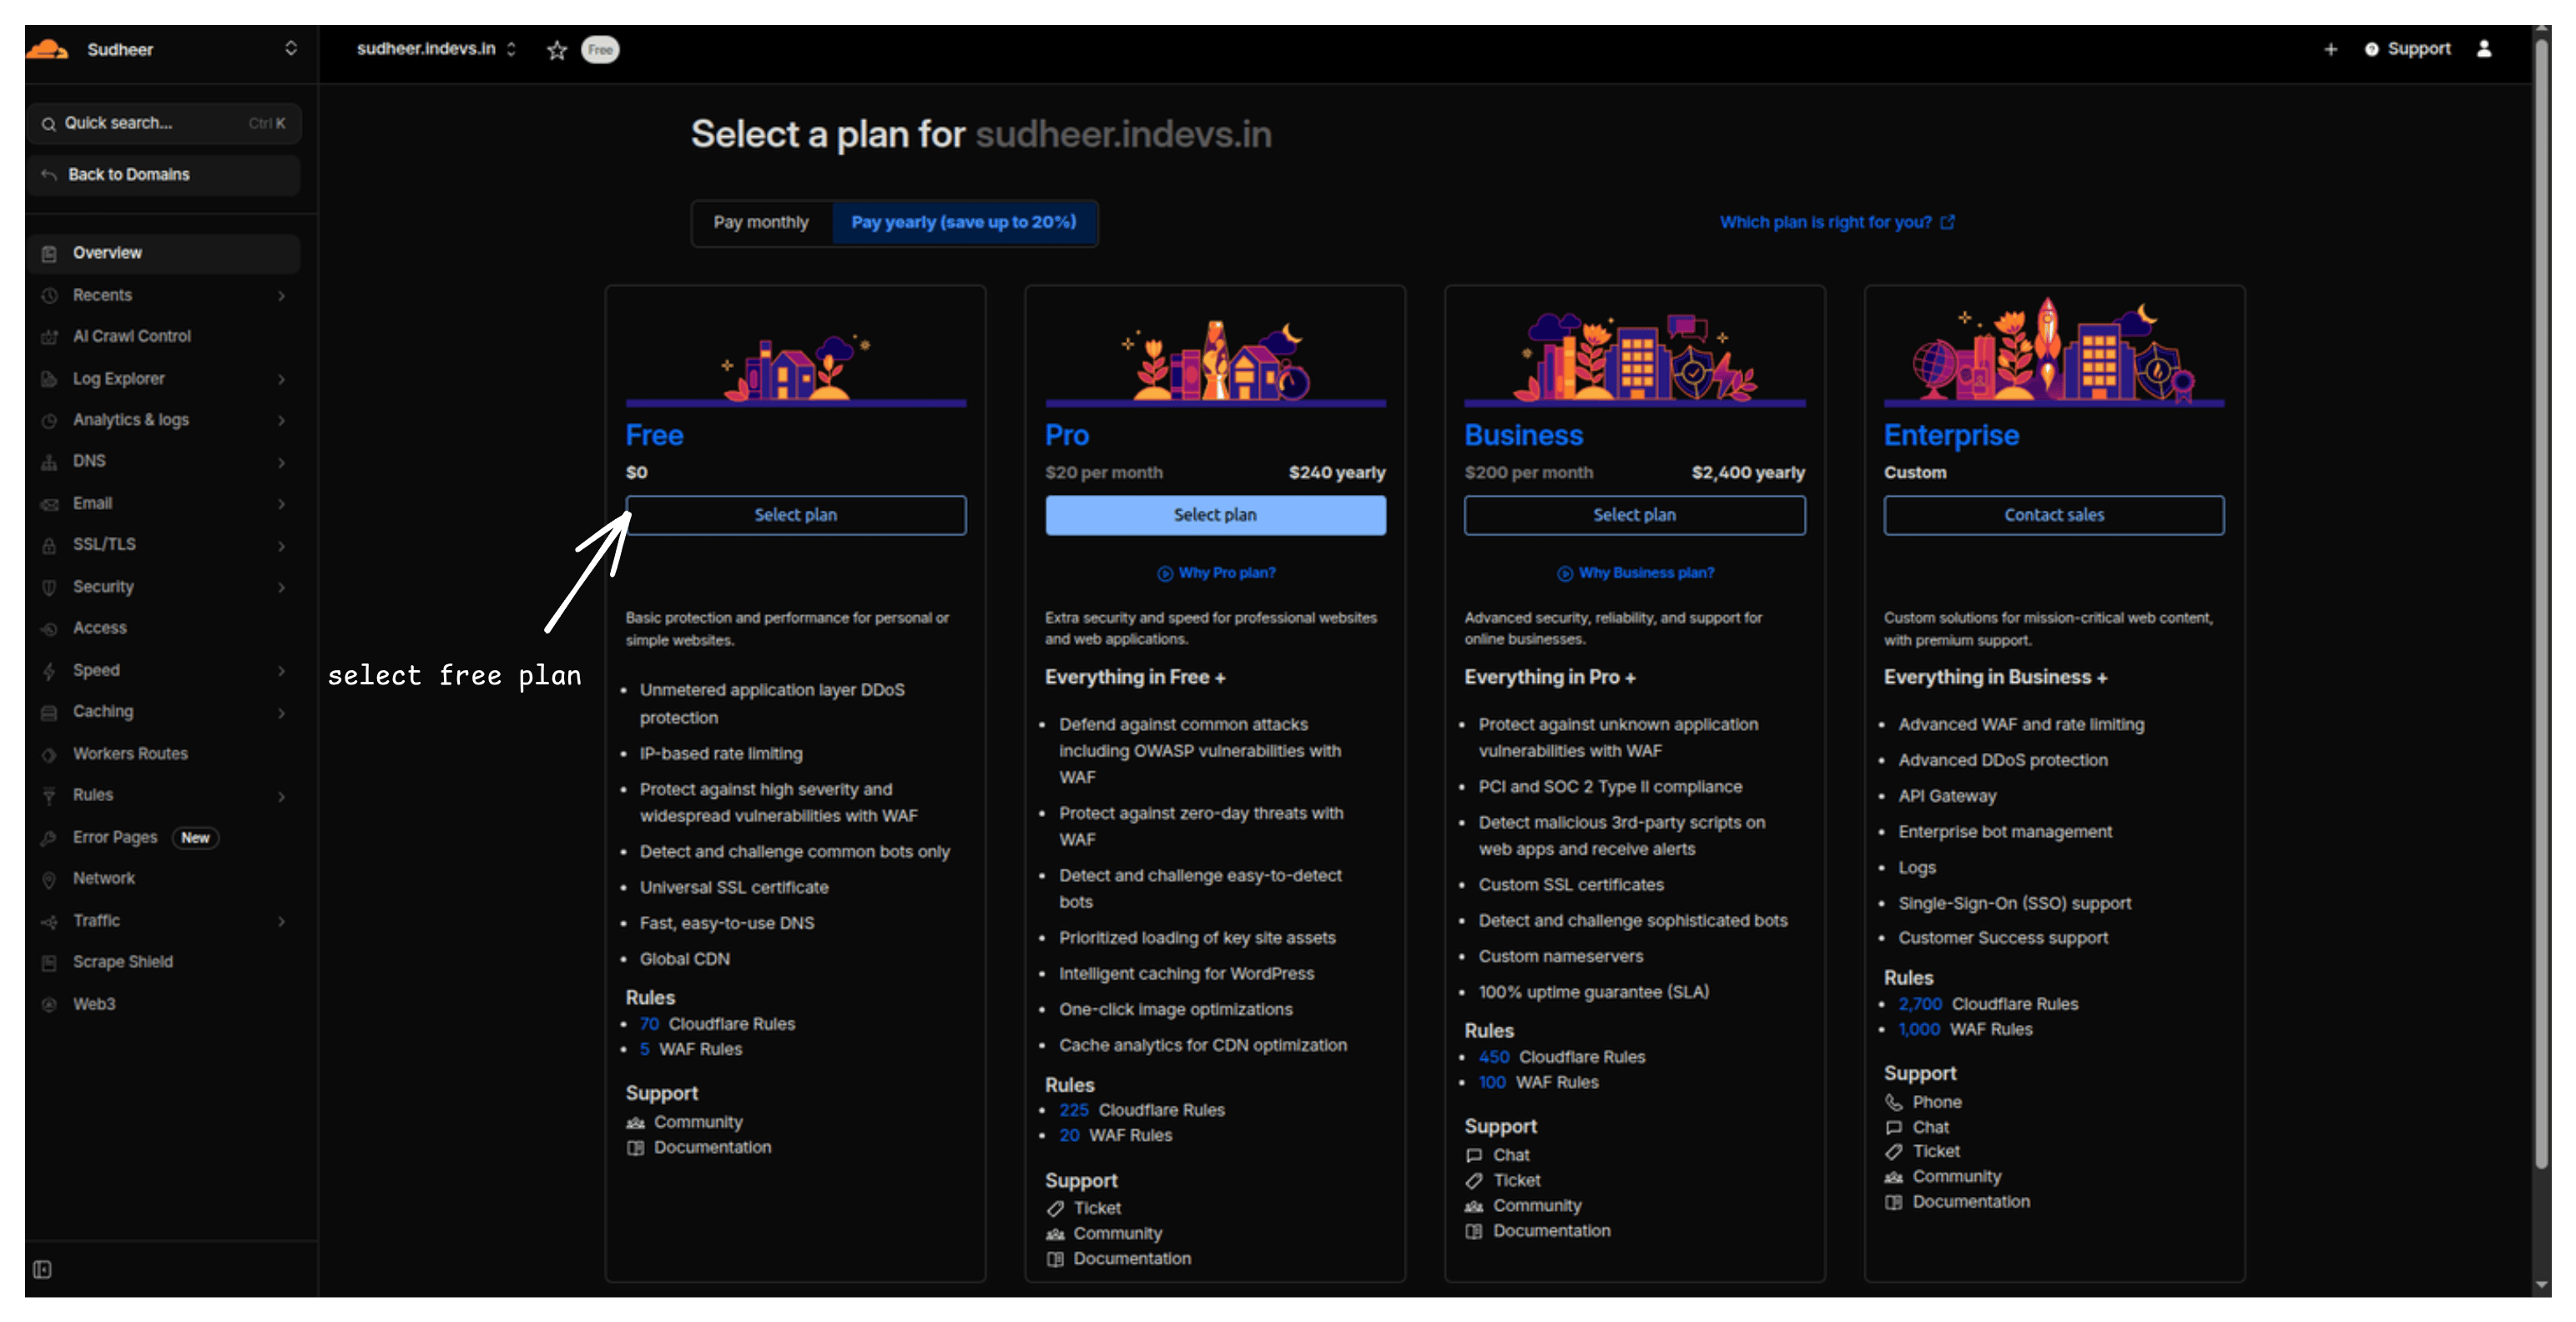The image size is (2576, 1322).
Task: Expand the Caching submenu chevron
Action: tap(282, 713)
